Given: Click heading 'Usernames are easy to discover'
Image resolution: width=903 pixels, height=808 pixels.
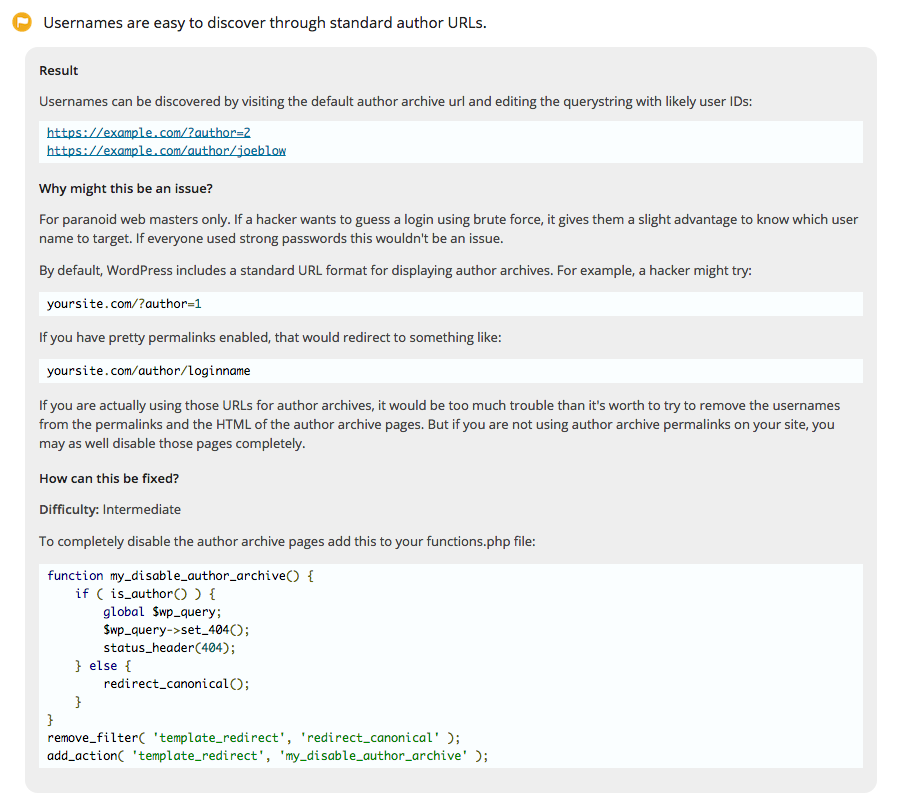Looking at the screenshot, I should pos(265,22).
